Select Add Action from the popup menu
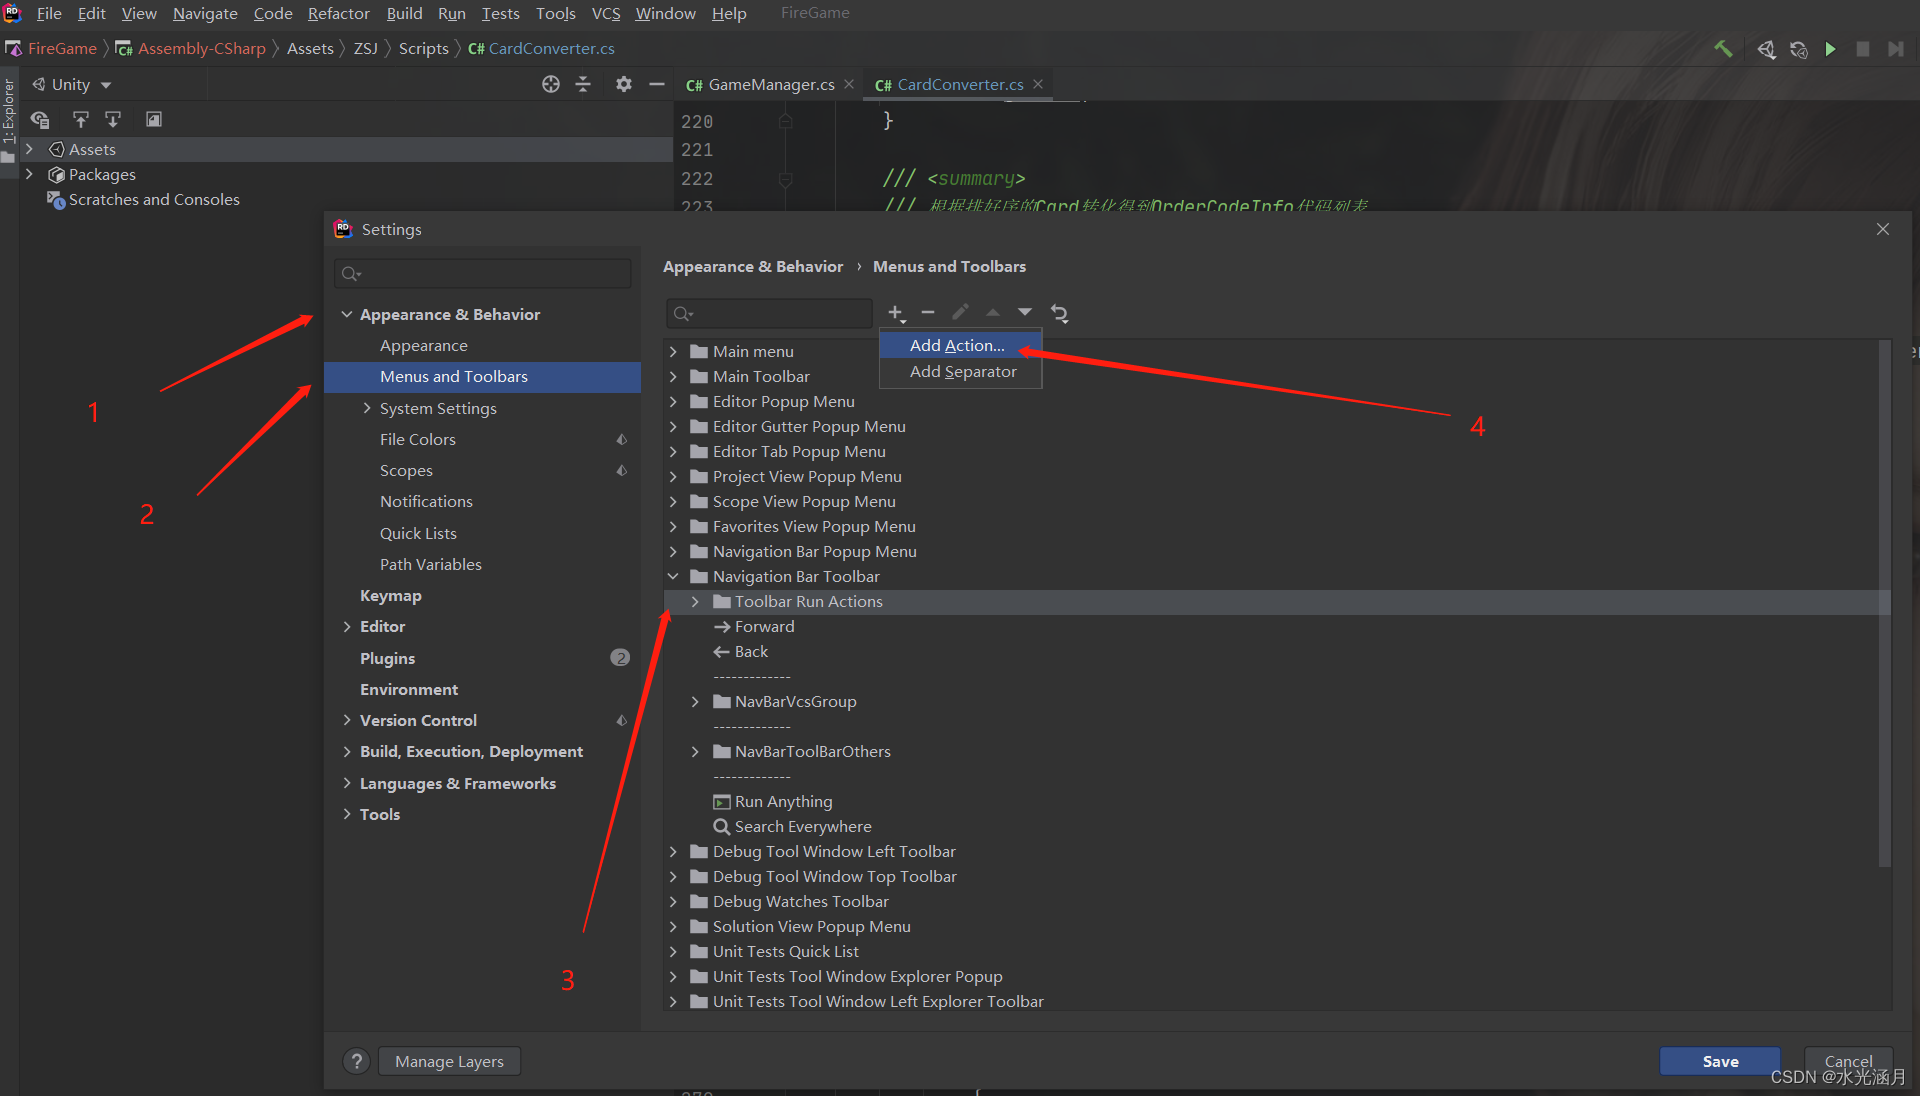 955,344
